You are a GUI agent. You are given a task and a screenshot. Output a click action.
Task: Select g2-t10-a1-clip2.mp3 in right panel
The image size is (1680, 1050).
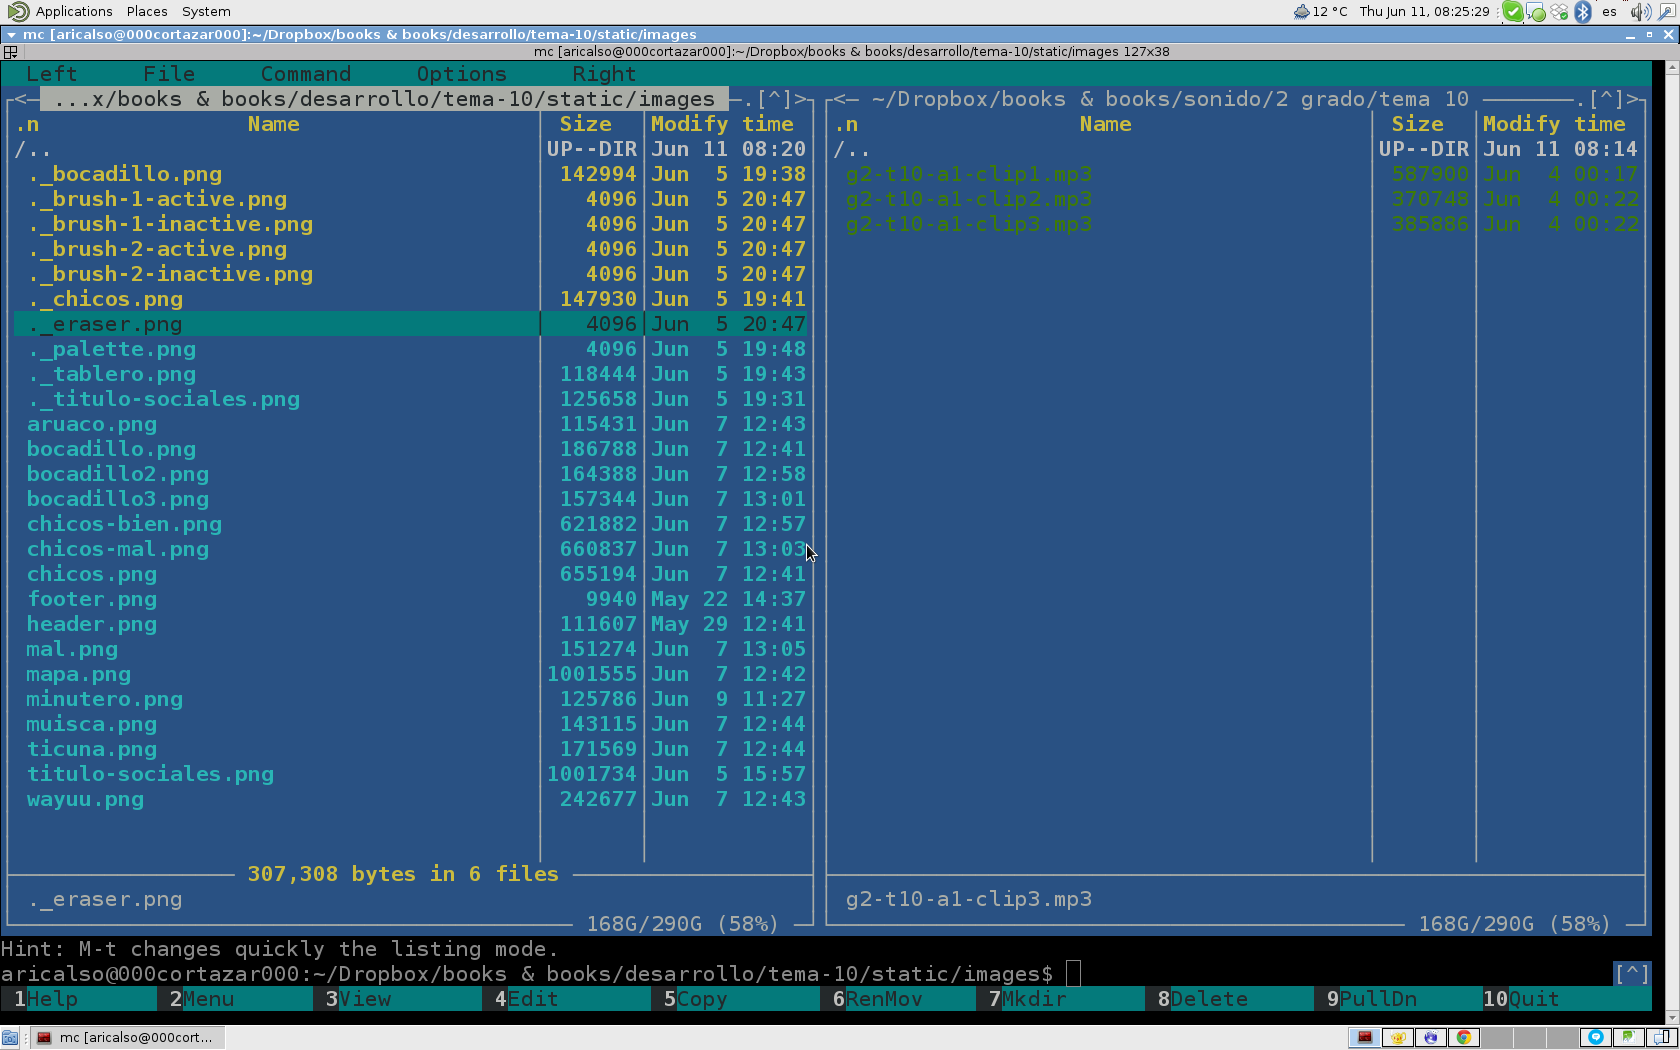coord(968,199)
